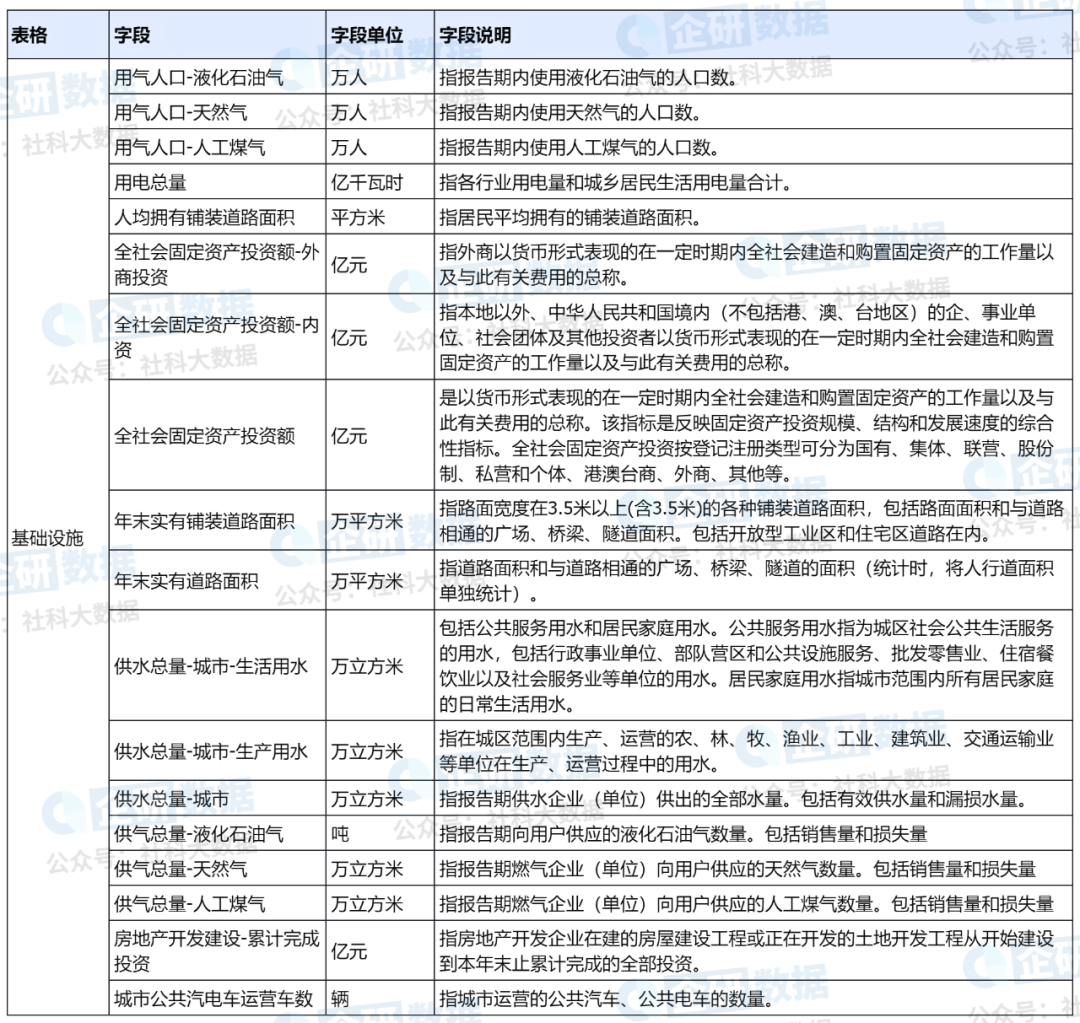Click the 供气总量-天然气 field cell
The image size is (1080, 1023).
coord(217,868)
